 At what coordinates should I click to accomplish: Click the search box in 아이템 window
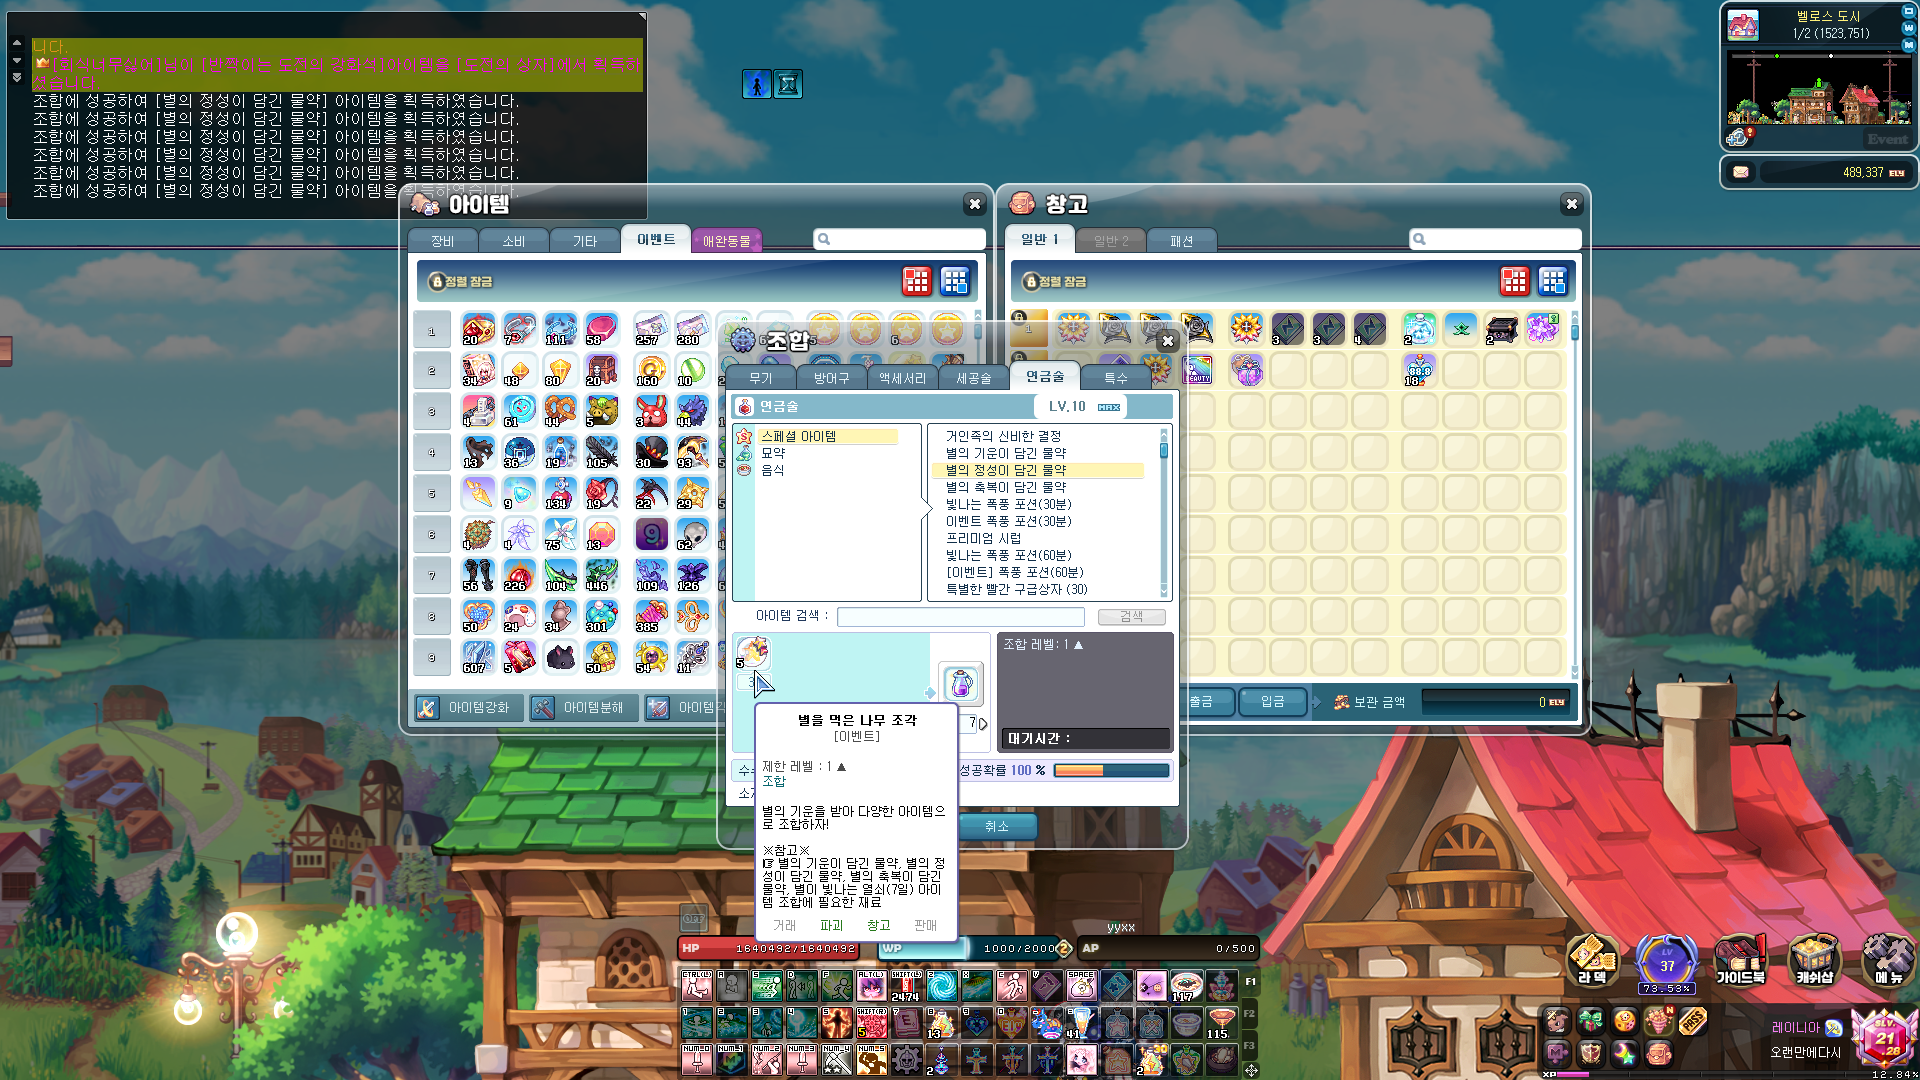click(900, 240)
